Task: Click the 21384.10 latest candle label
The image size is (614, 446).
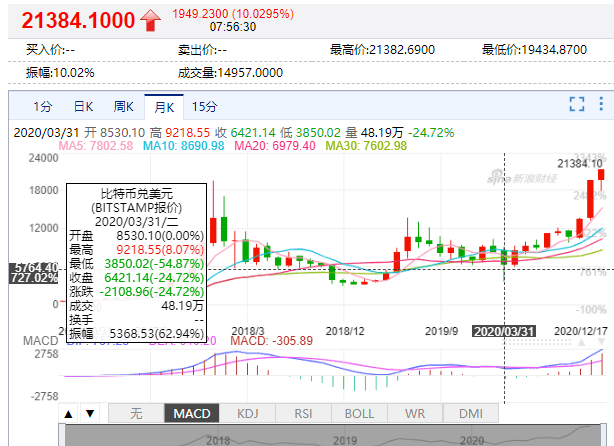Action: click(x=580, y=164)
